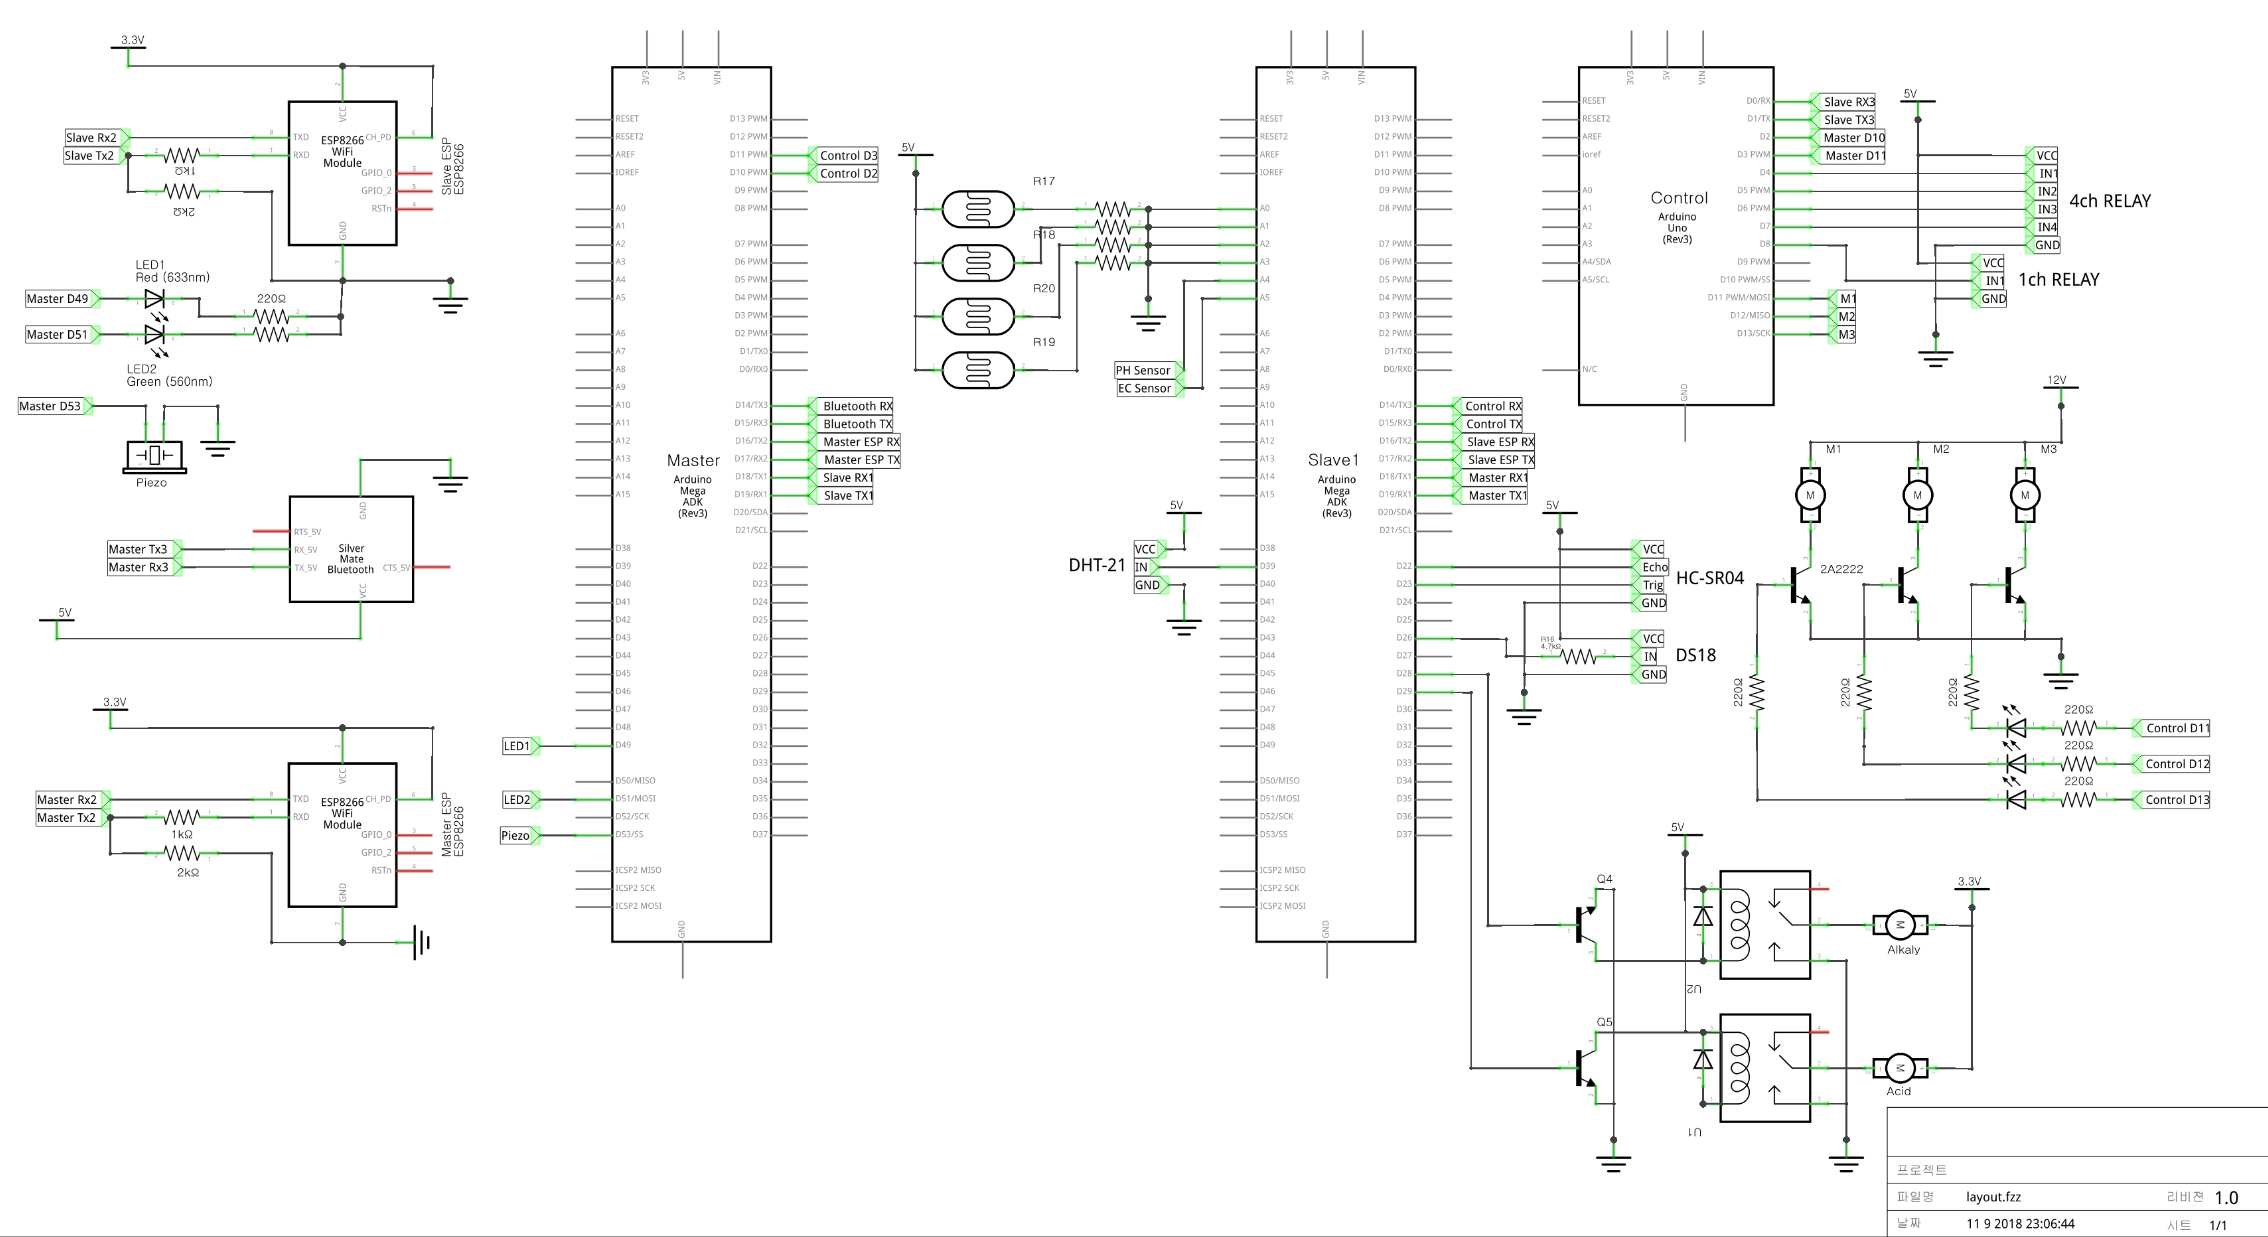Click the Slave RX3 net label
Image resolution: width=2268 pixels, height=1237 pixels.
point(1843,102)
